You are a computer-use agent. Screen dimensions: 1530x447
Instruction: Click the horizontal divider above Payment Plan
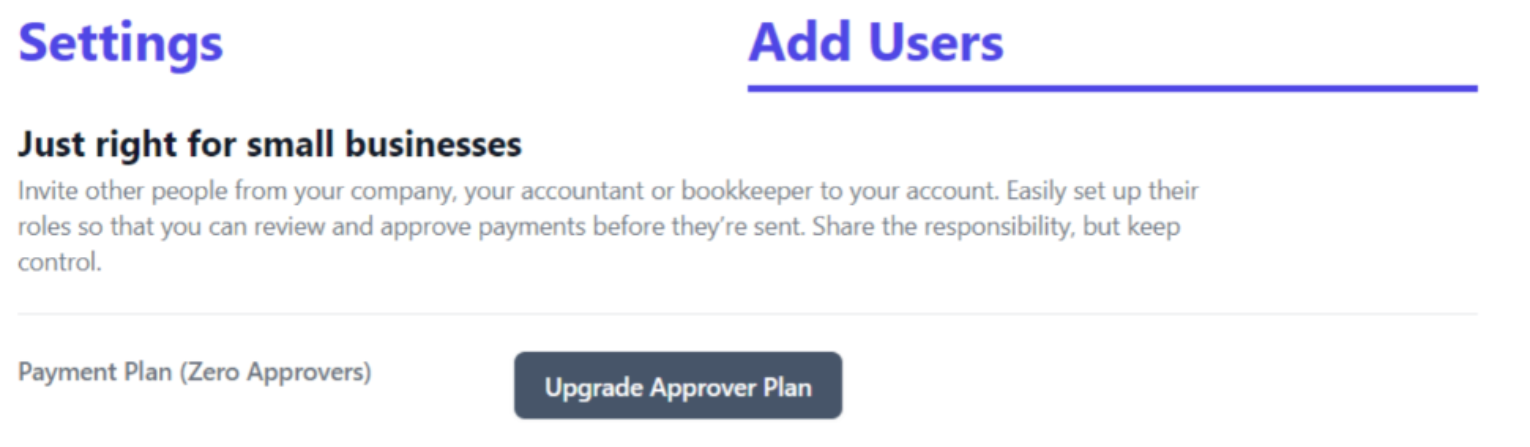pyautogui.click(x=747, y=314)
